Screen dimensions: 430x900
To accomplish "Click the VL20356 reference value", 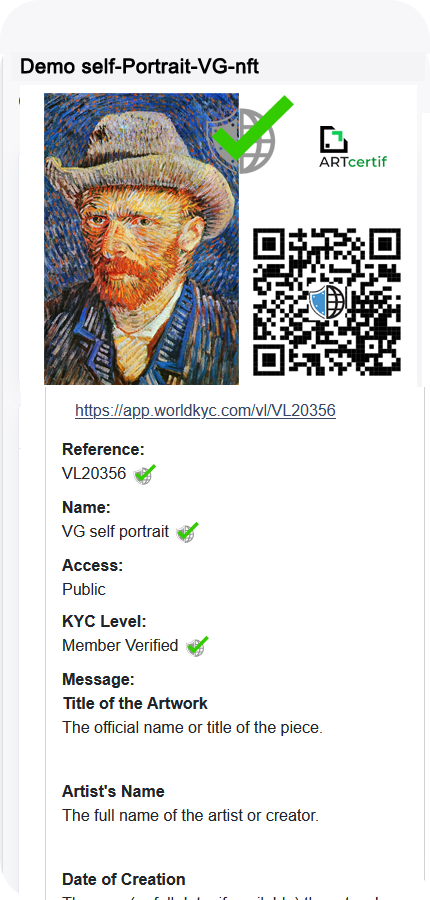I will [x=94, y=474].
